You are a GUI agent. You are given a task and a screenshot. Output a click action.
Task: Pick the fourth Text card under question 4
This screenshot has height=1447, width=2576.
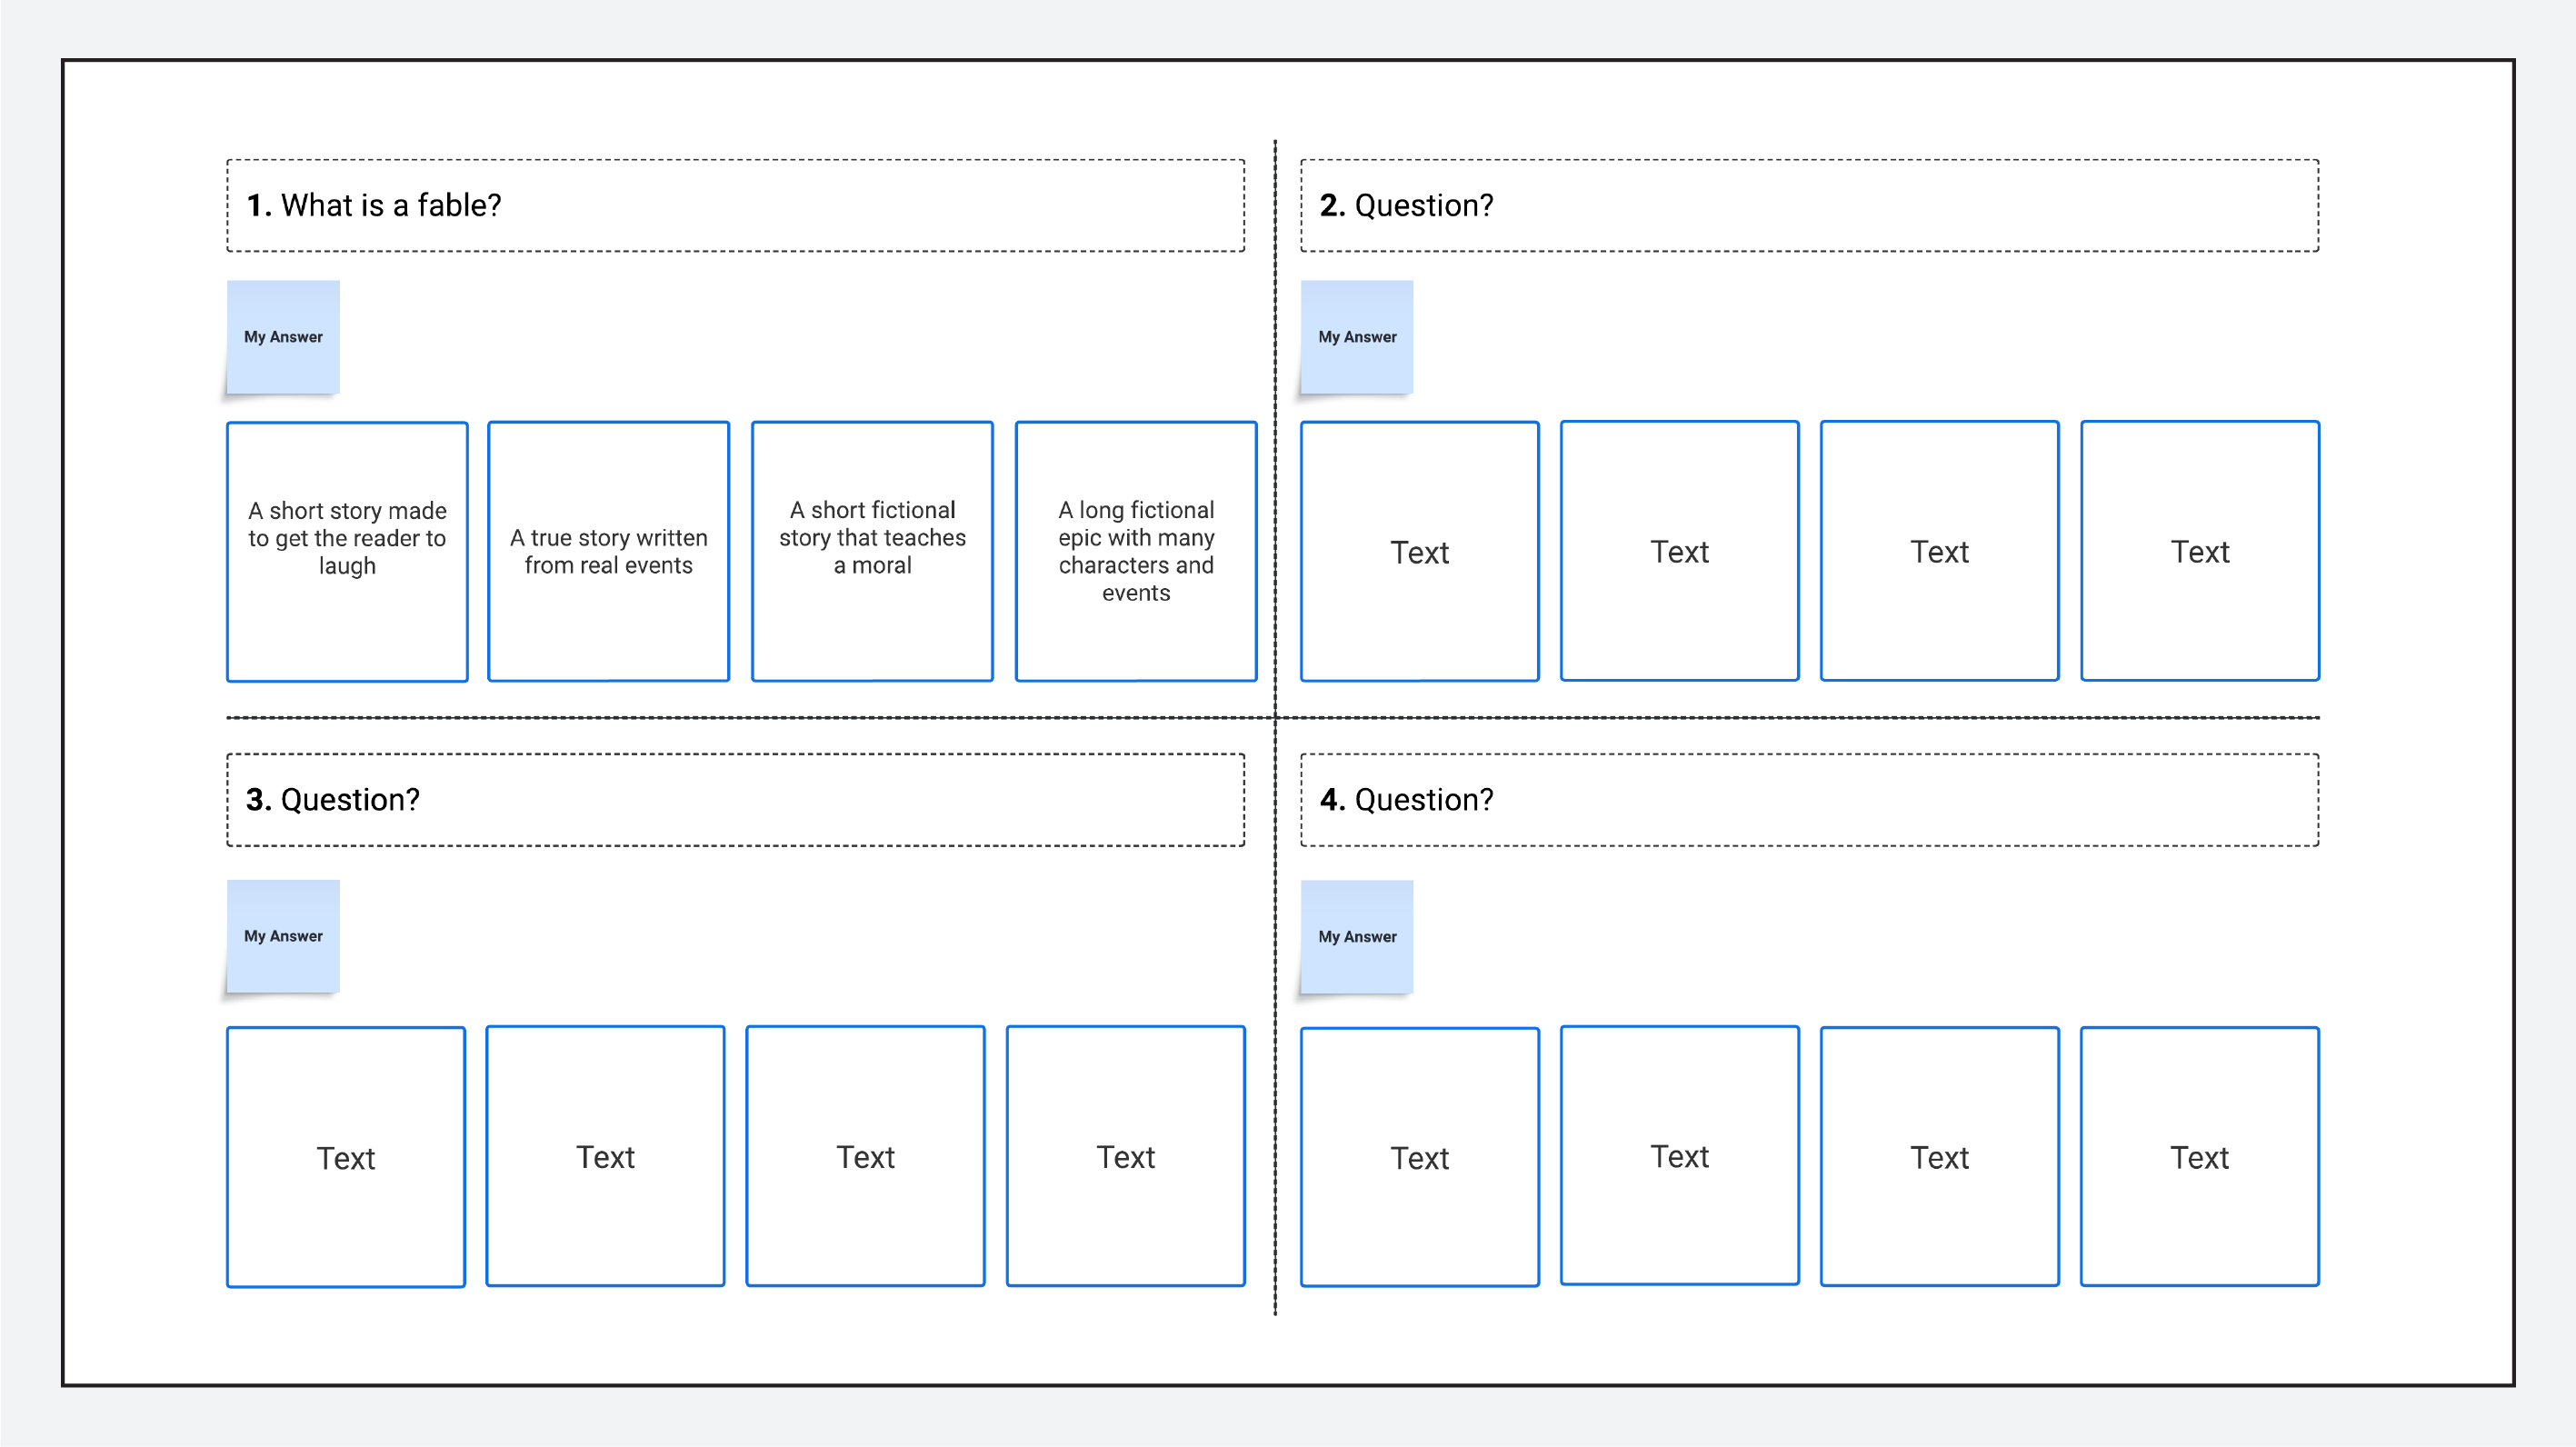[x=2200, y=1156]
